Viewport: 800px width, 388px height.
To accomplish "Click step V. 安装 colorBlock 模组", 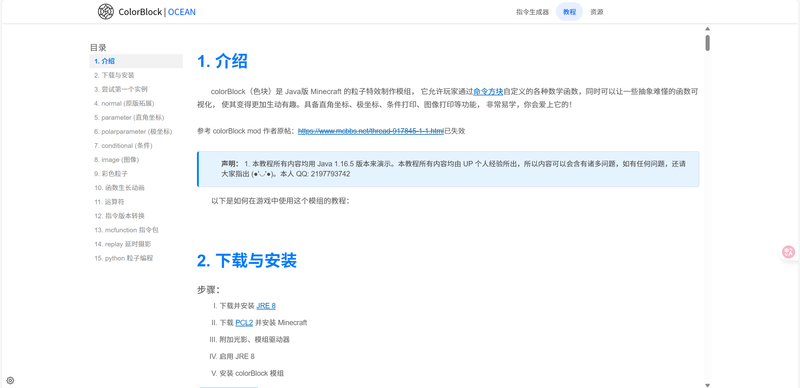I will [247, 373].
